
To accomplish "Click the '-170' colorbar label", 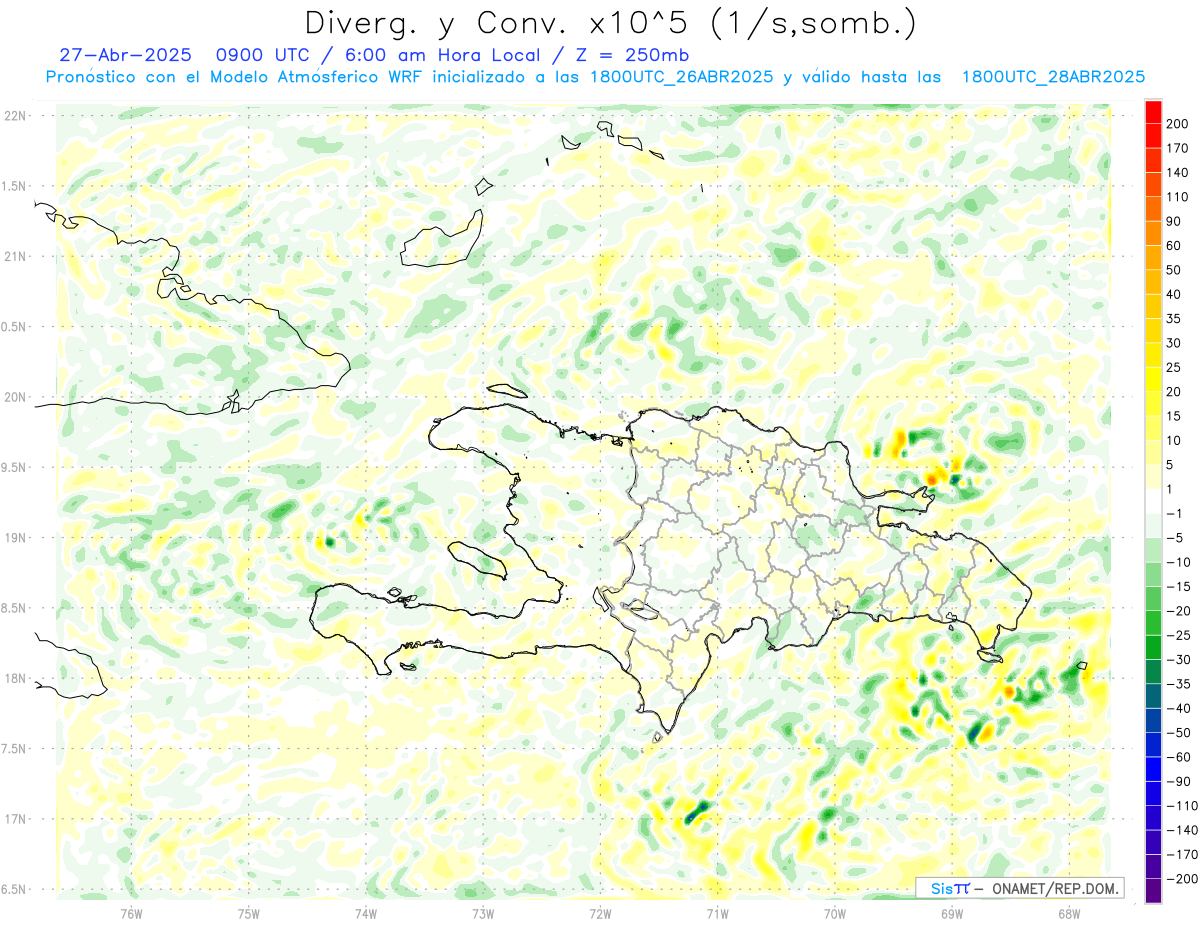I will pos(1180,855).
